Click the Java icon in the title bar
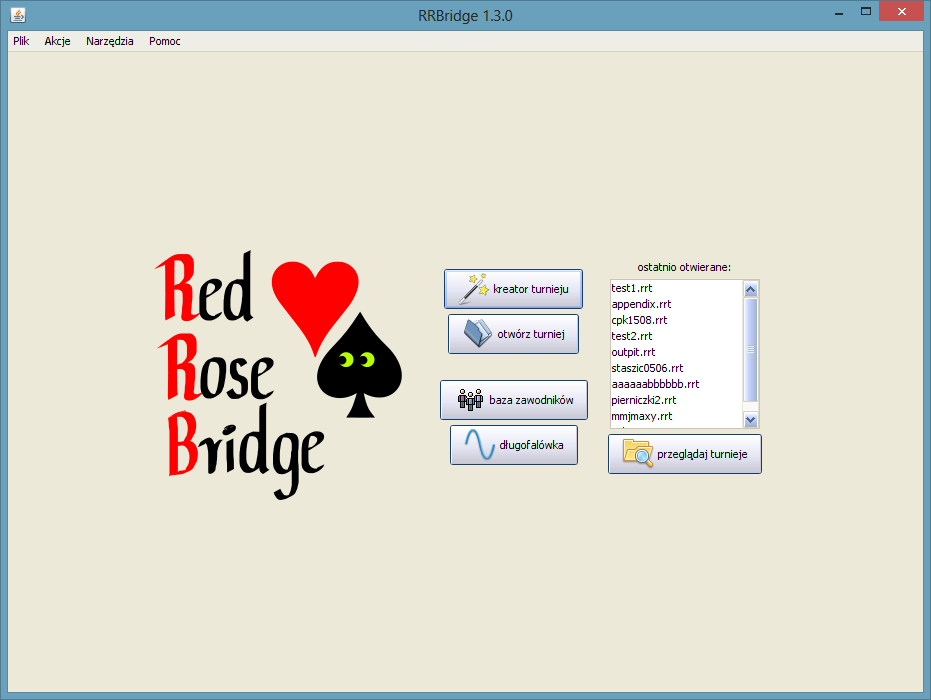 (x=18, y=15)
